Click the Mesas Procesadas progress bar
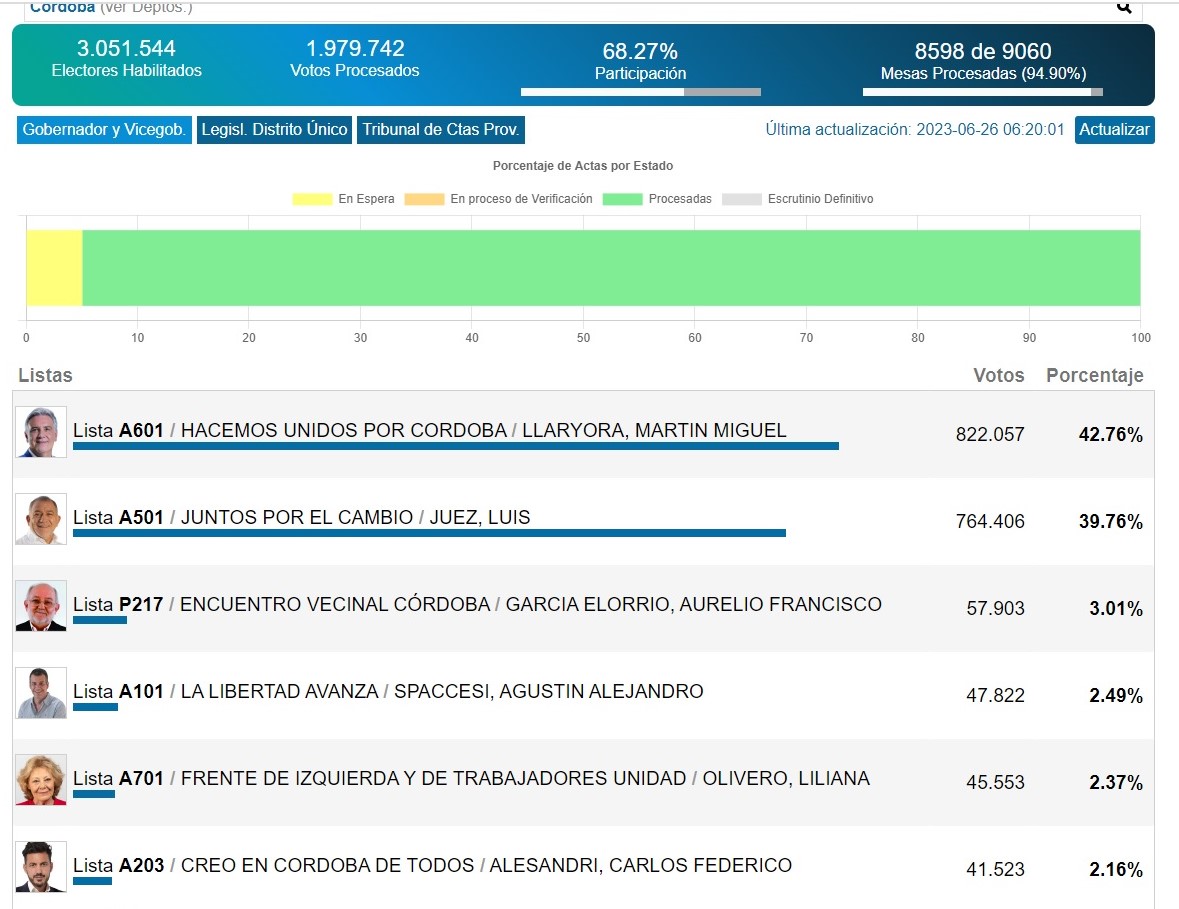The height and width of the screenshot is (909, 1179). pos(982,92)
